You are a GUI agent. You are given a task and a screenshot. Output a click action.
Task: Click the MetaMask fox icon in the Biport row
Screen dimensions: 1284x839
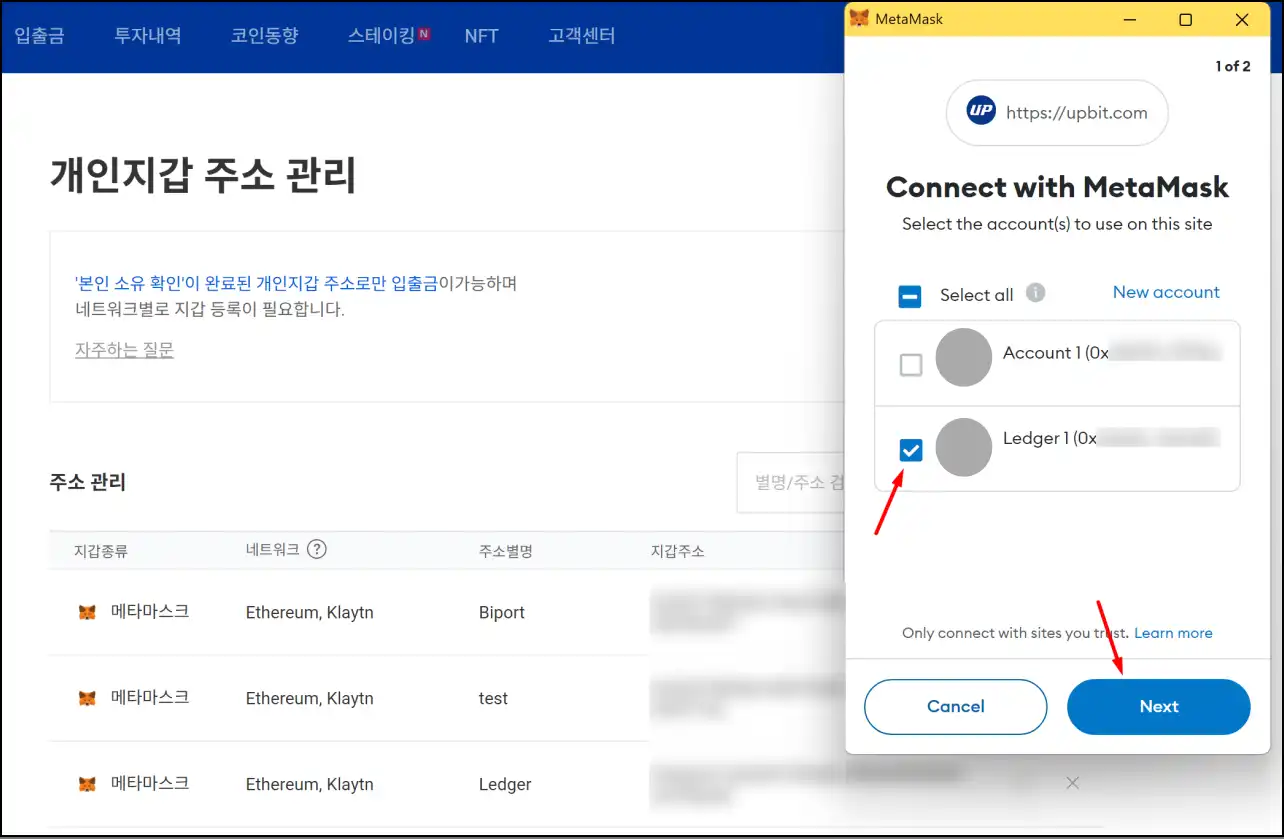point(87,612)
